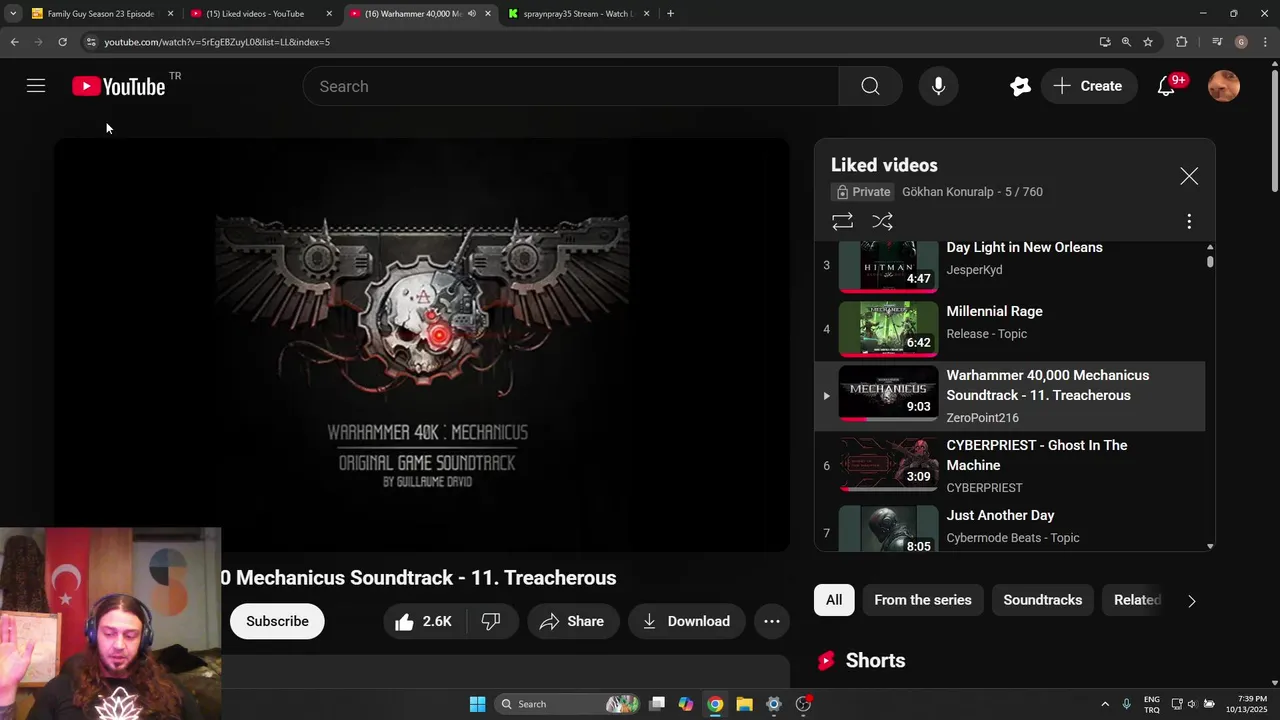
Task: Select the From the series chip
Action: [x=923, y=600]
